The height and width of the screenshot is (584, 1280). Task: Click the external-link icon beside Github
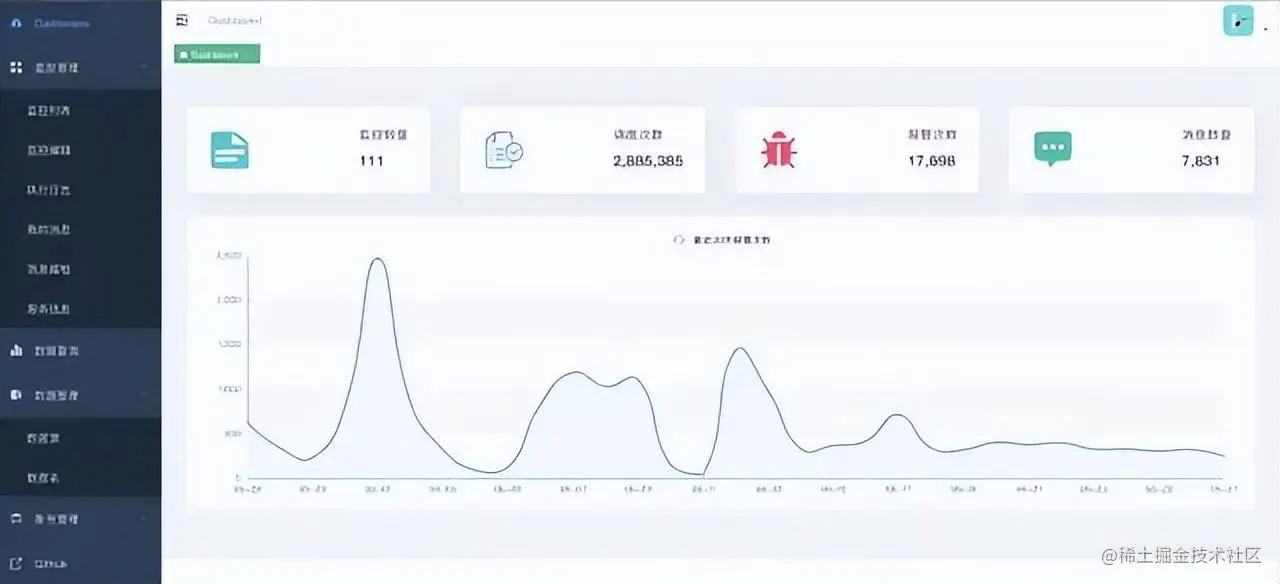(x=16, y=563)
